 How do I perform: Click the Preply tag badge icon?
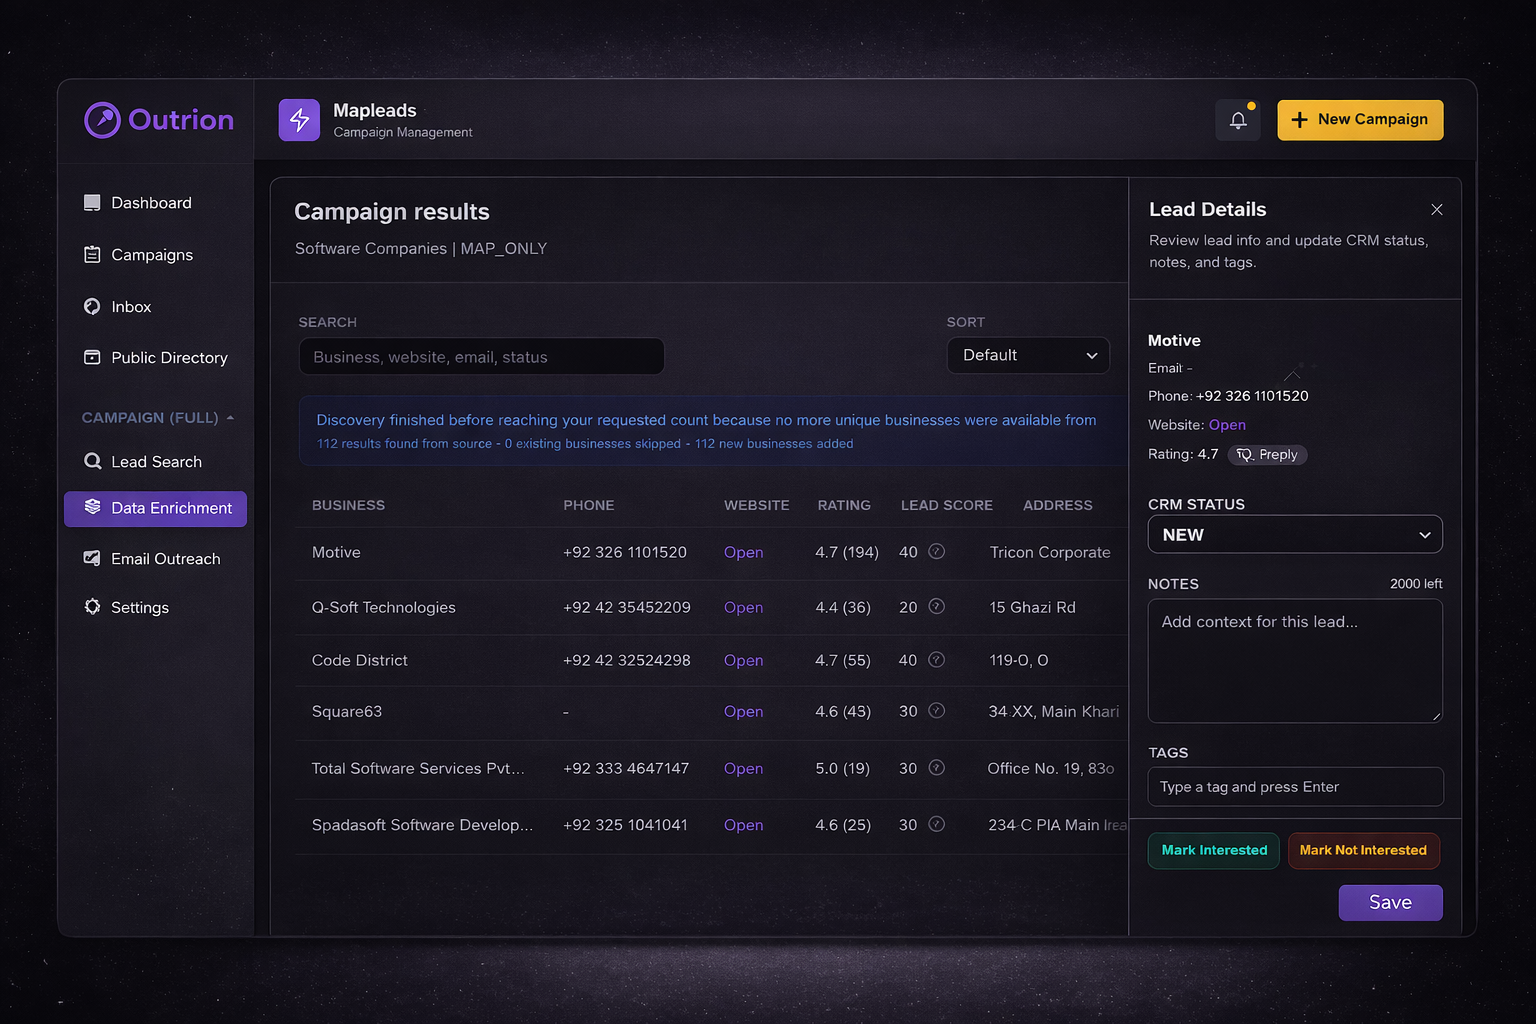1244,455
